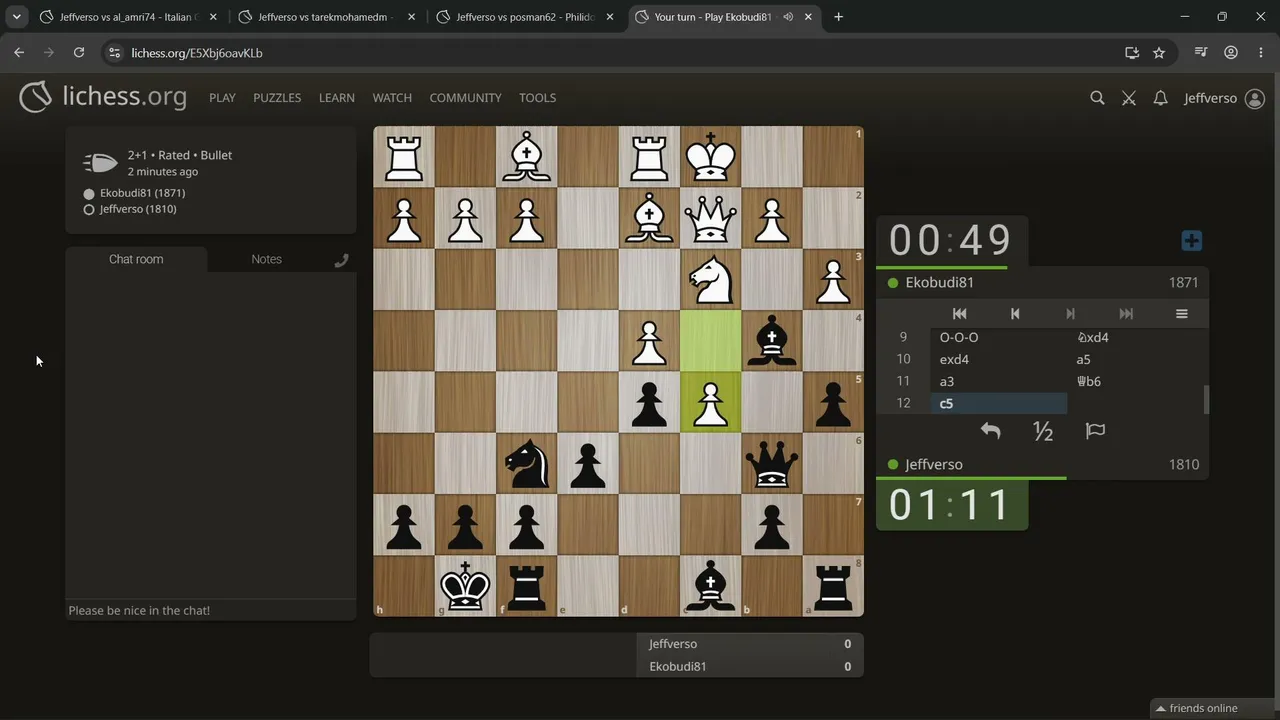
Task: Click the move list scrollbar
Action: pos(1206,400)
